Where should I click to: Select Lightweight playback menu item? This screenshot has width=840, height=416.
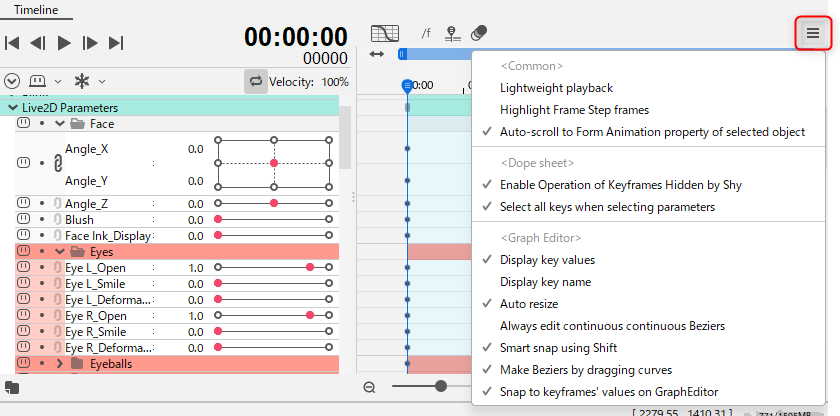coord(556,88)
